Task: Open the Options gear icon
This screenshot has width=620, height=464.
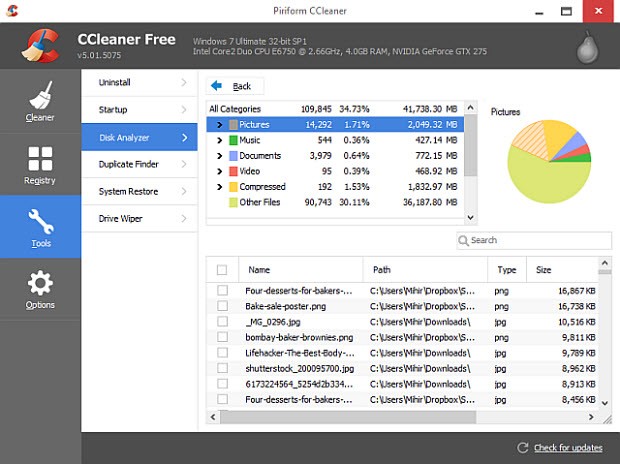Action: tap(40, 283)
